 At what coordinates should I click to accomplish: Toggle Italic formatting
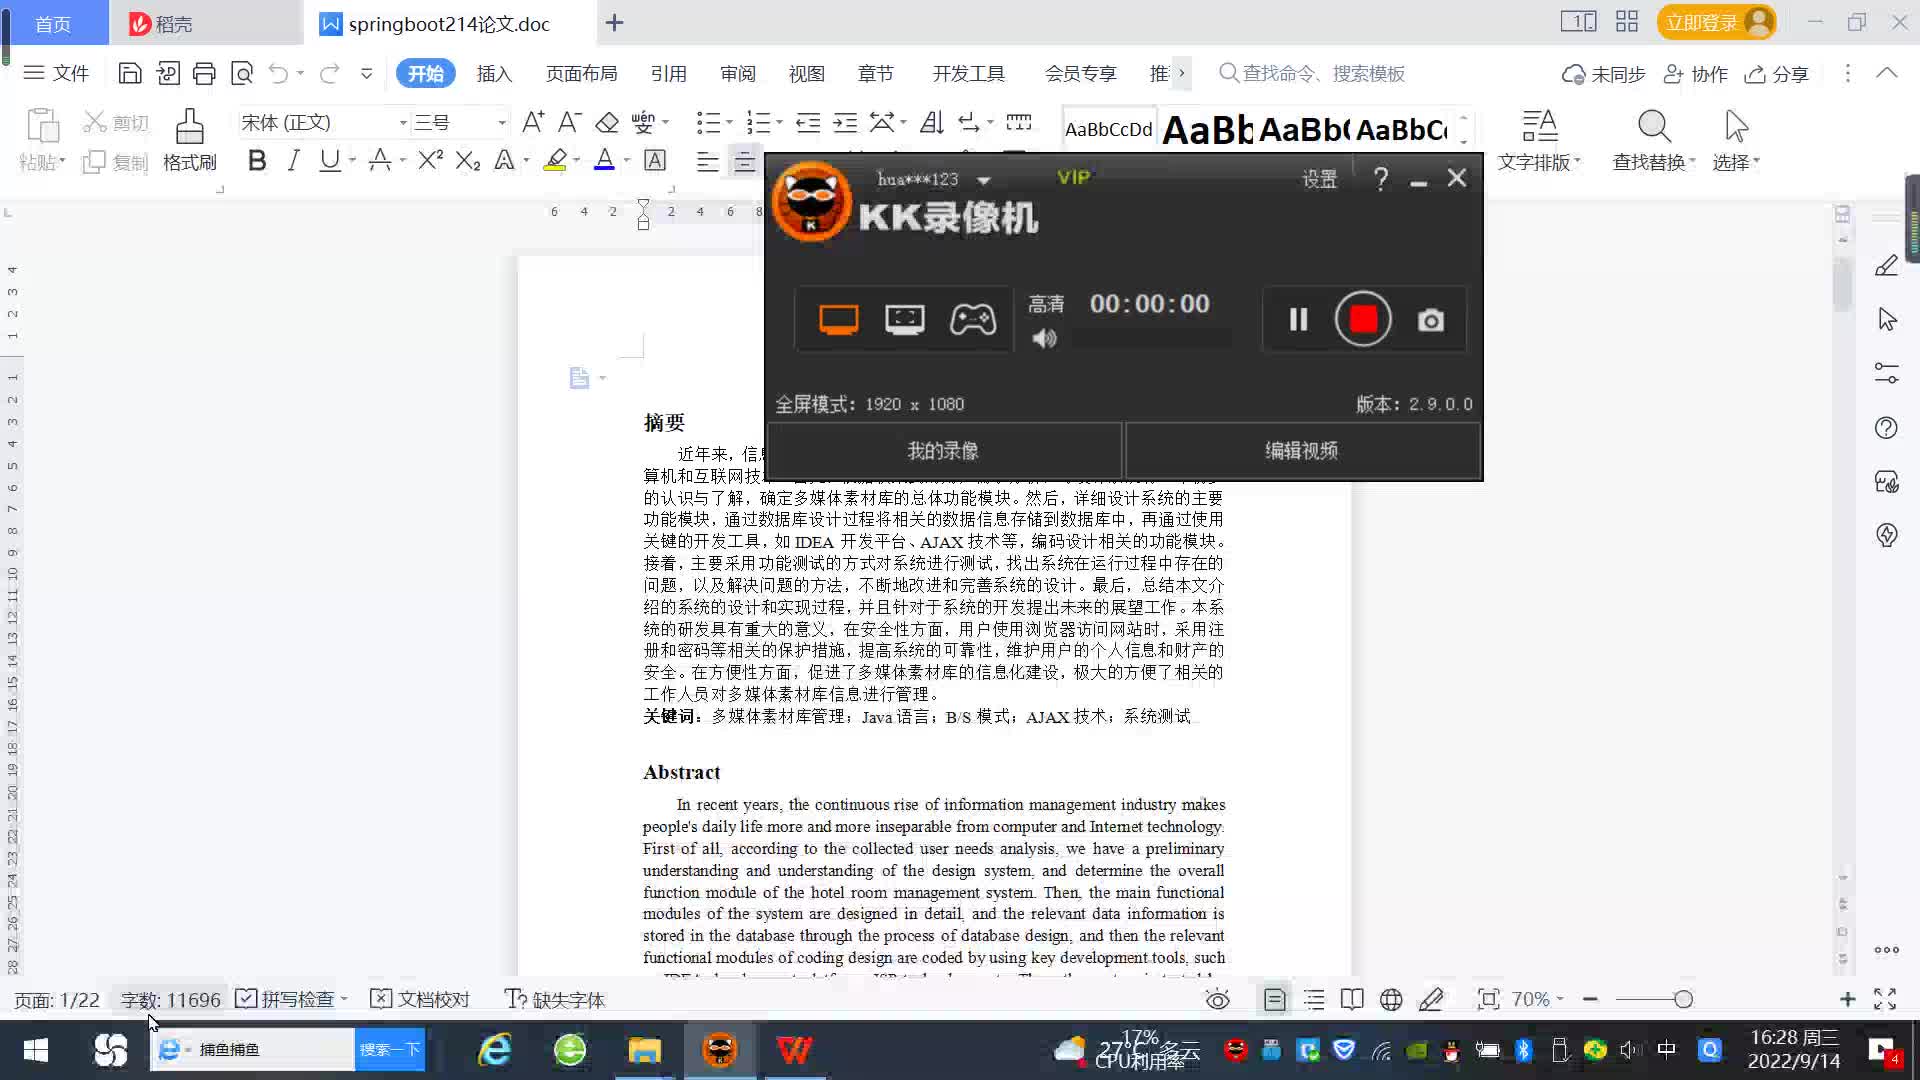(293, 160)
